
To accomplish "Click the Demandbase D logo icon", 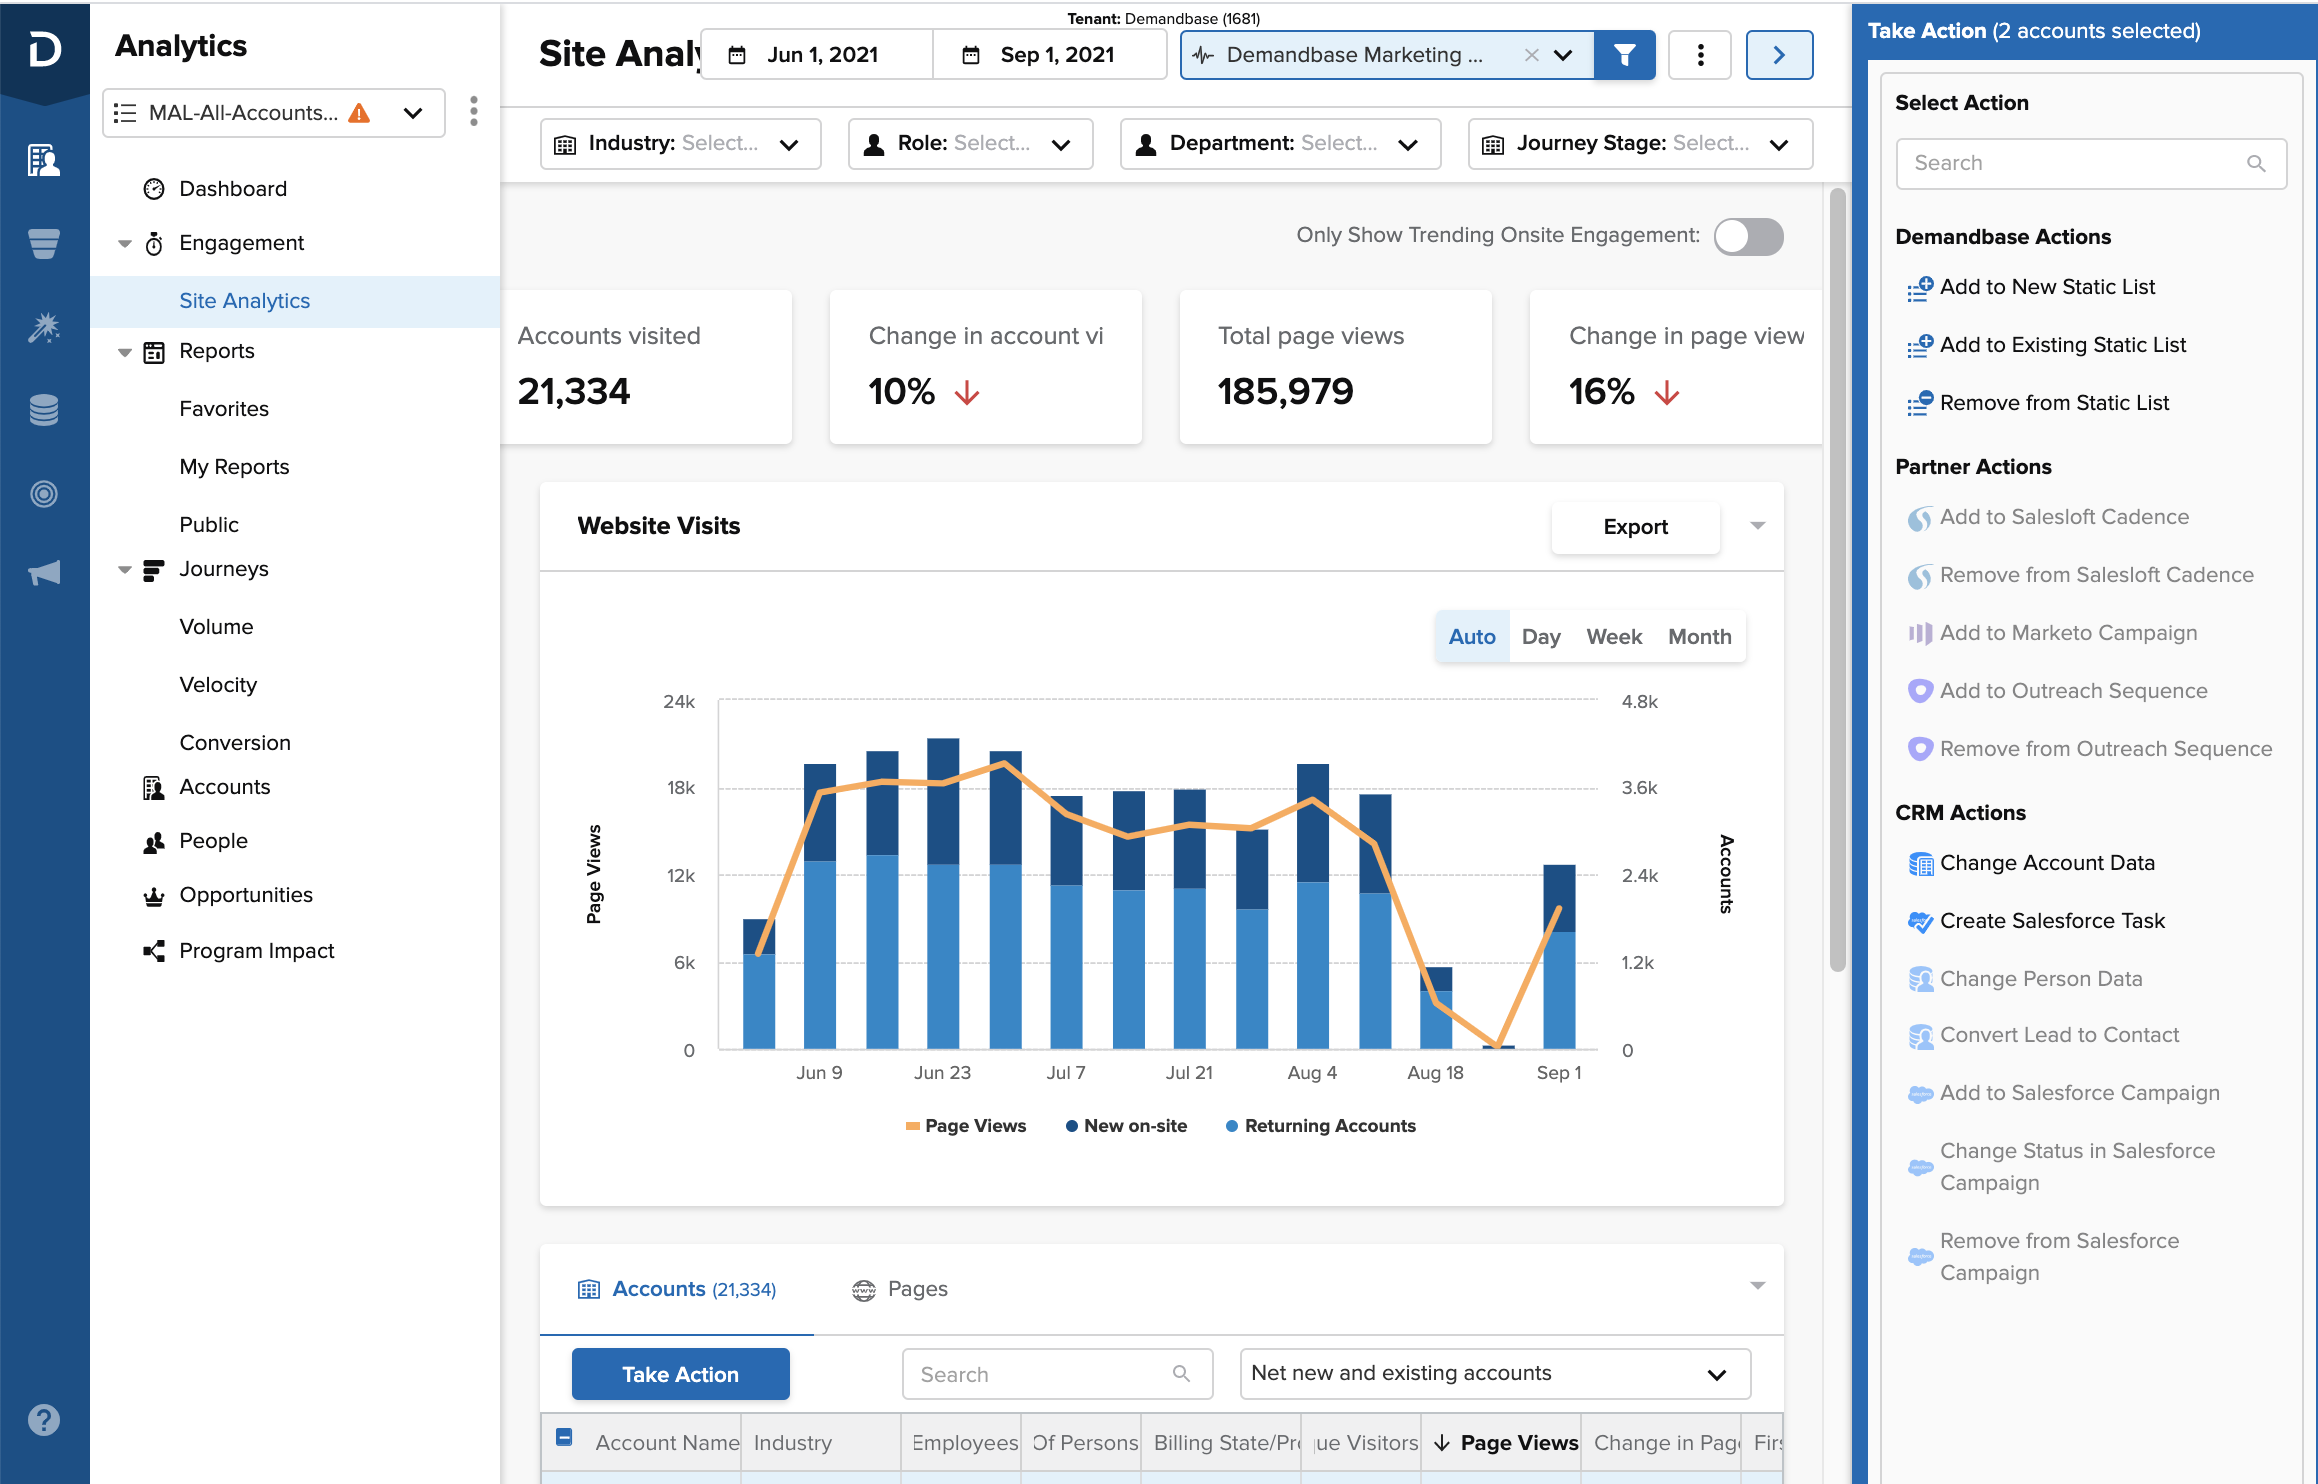I will pyautogui.click(x=44, y=48).
